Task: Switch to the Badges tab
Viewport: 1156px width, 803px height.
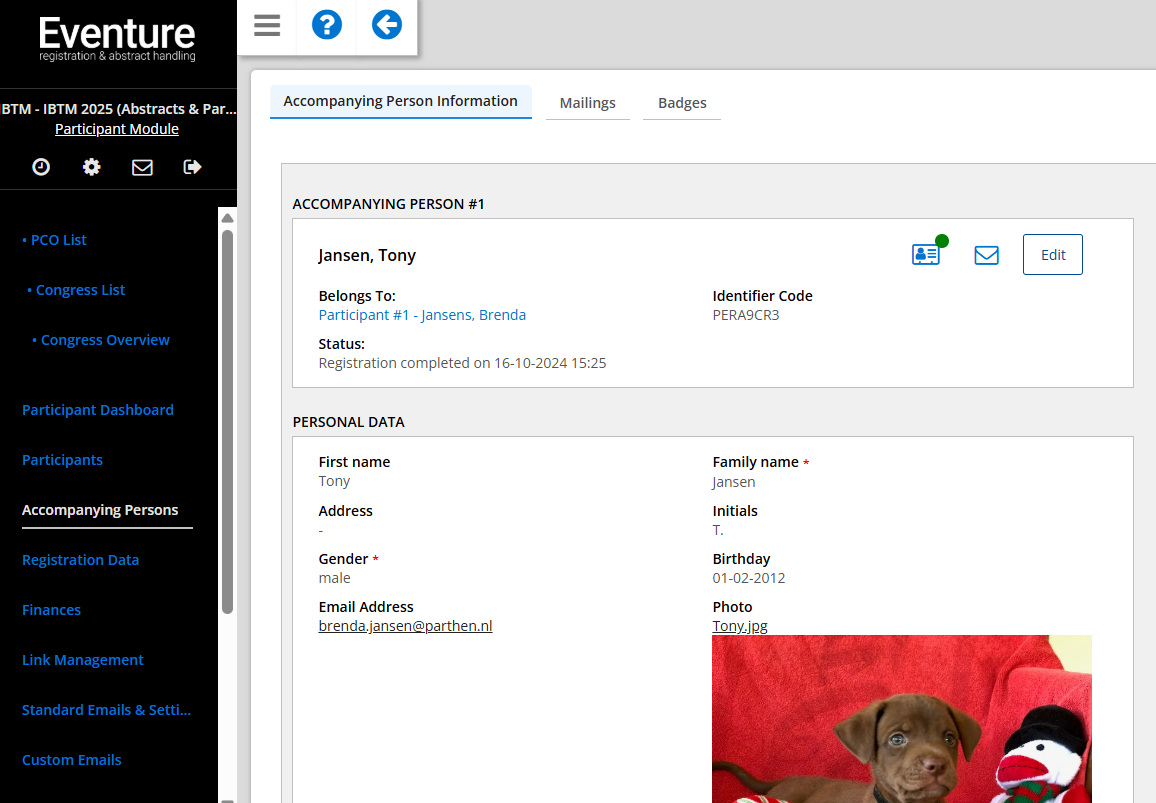Action: coord(682,103)
